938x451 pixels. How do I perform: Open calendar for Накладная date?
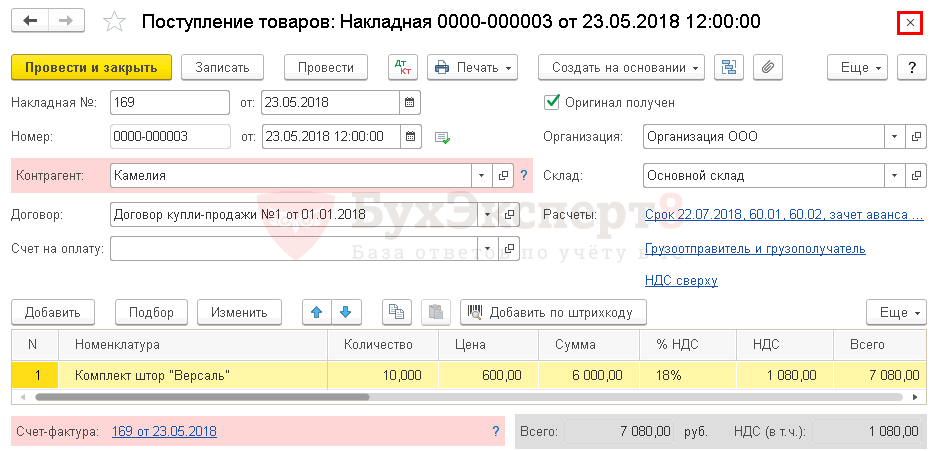(409, 102)
